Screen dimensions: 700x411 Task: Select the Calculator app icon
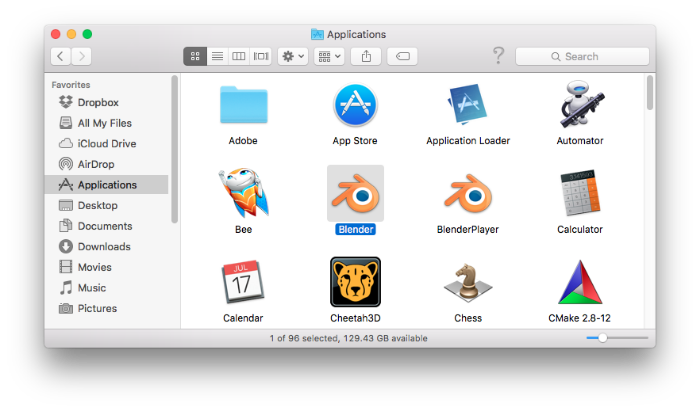[580, 193]
